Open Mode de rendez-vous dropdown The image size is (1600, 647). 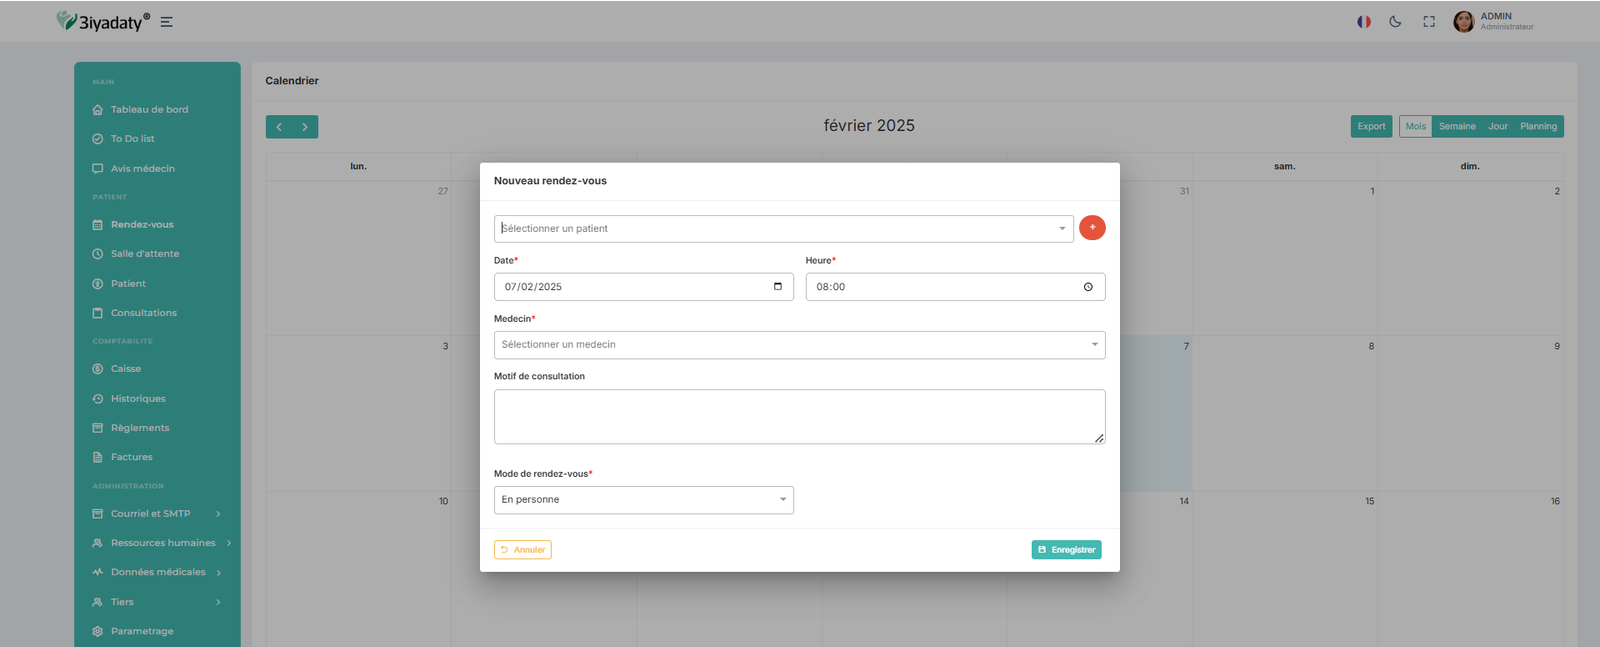(643, 500)
